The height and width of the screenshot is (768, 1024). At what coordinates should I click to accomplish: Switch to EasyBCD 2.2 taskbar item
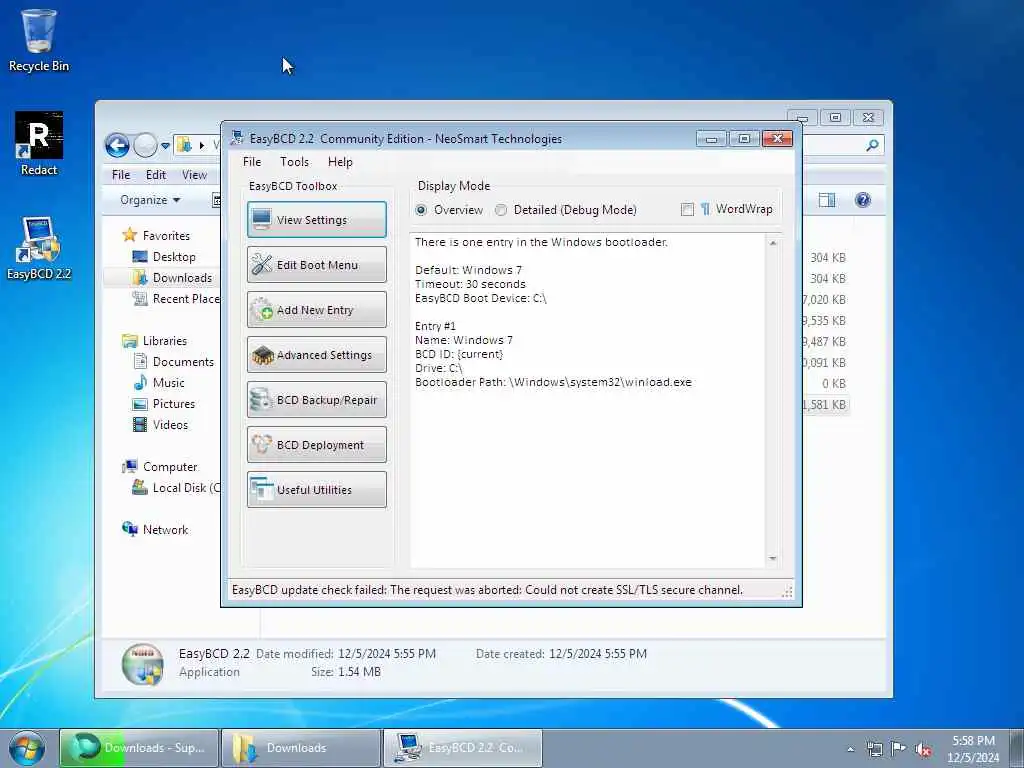coord(462,748)
